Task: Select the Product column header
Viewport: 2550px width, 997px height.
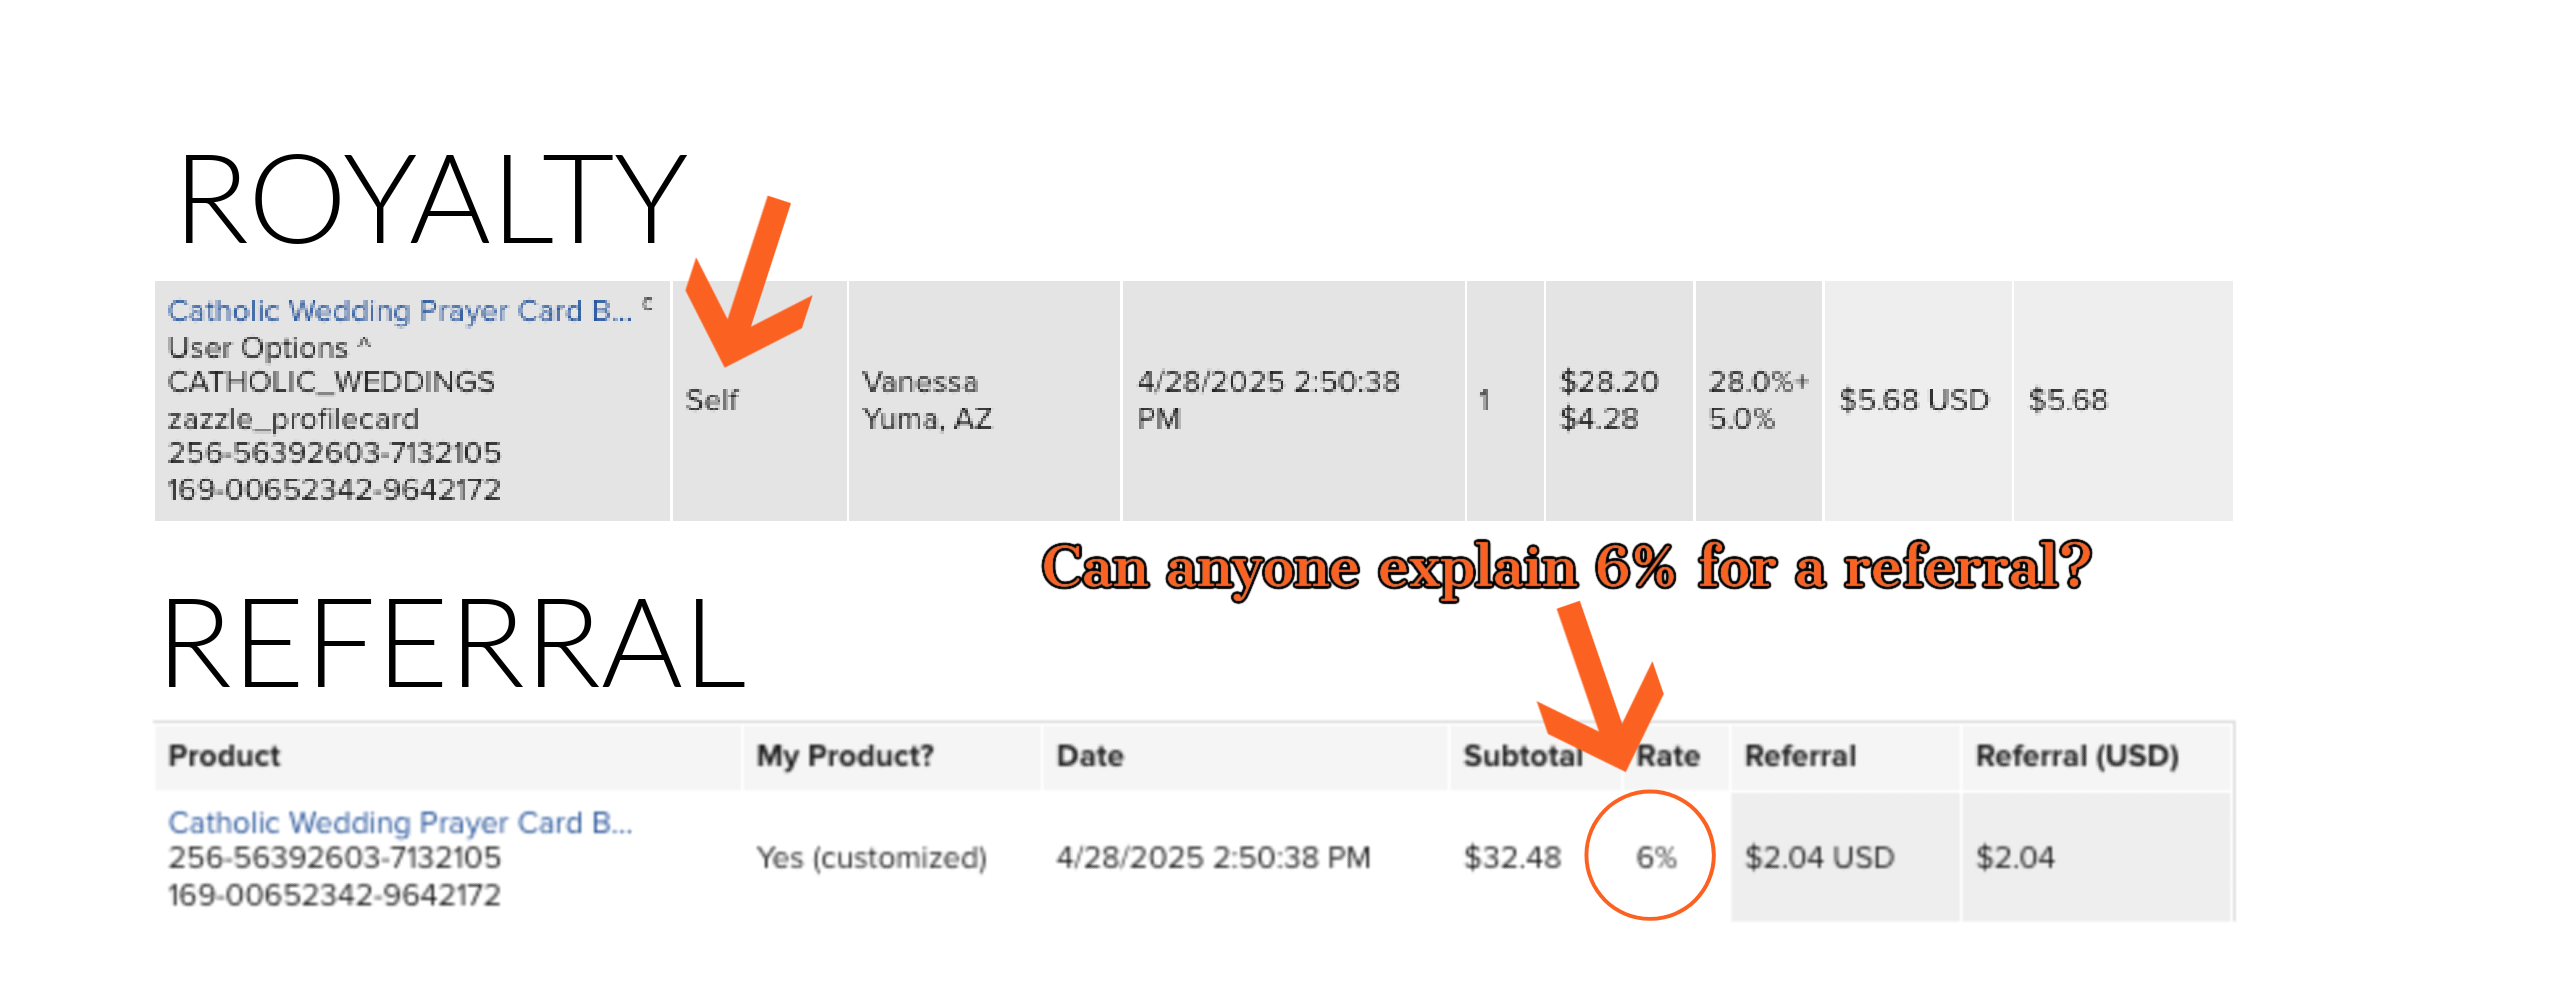Action: click(x=224, y=755)
